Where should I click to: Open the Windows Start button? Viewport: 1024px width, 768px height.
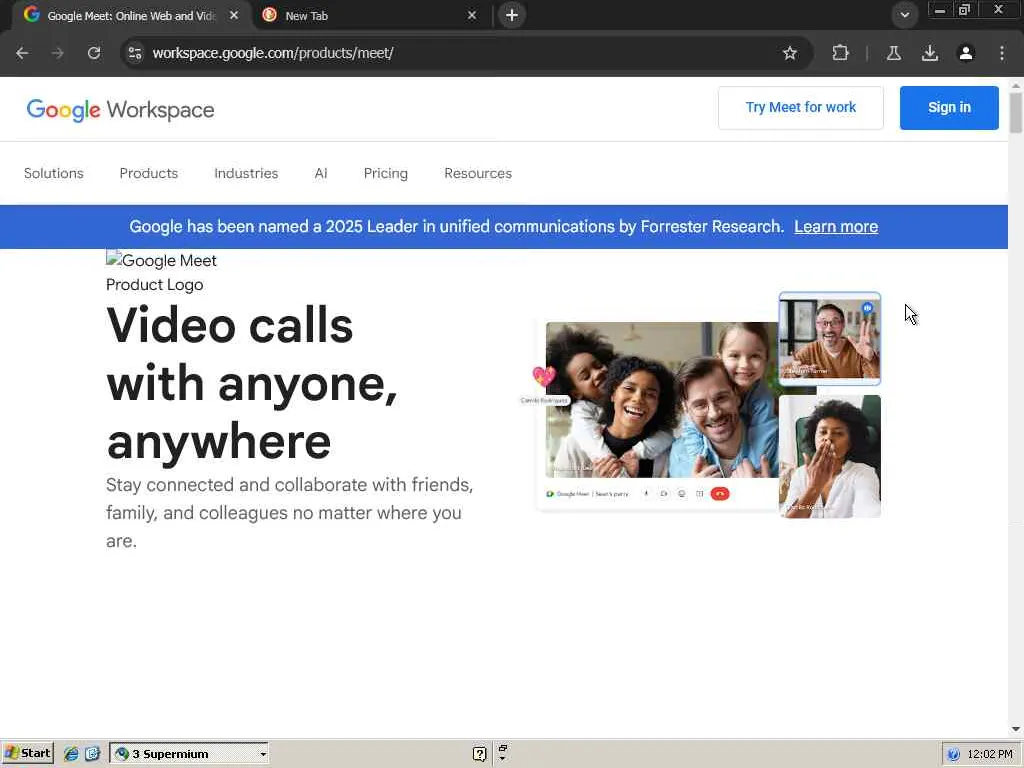[27, 754]
